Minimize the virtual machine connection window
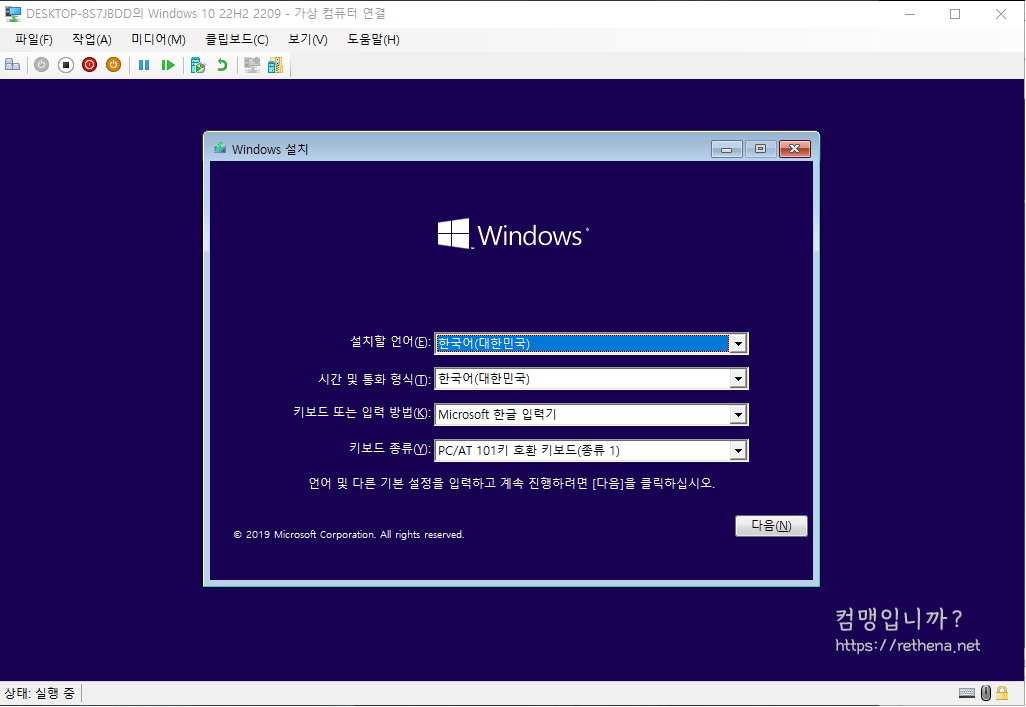 (910, 14)
